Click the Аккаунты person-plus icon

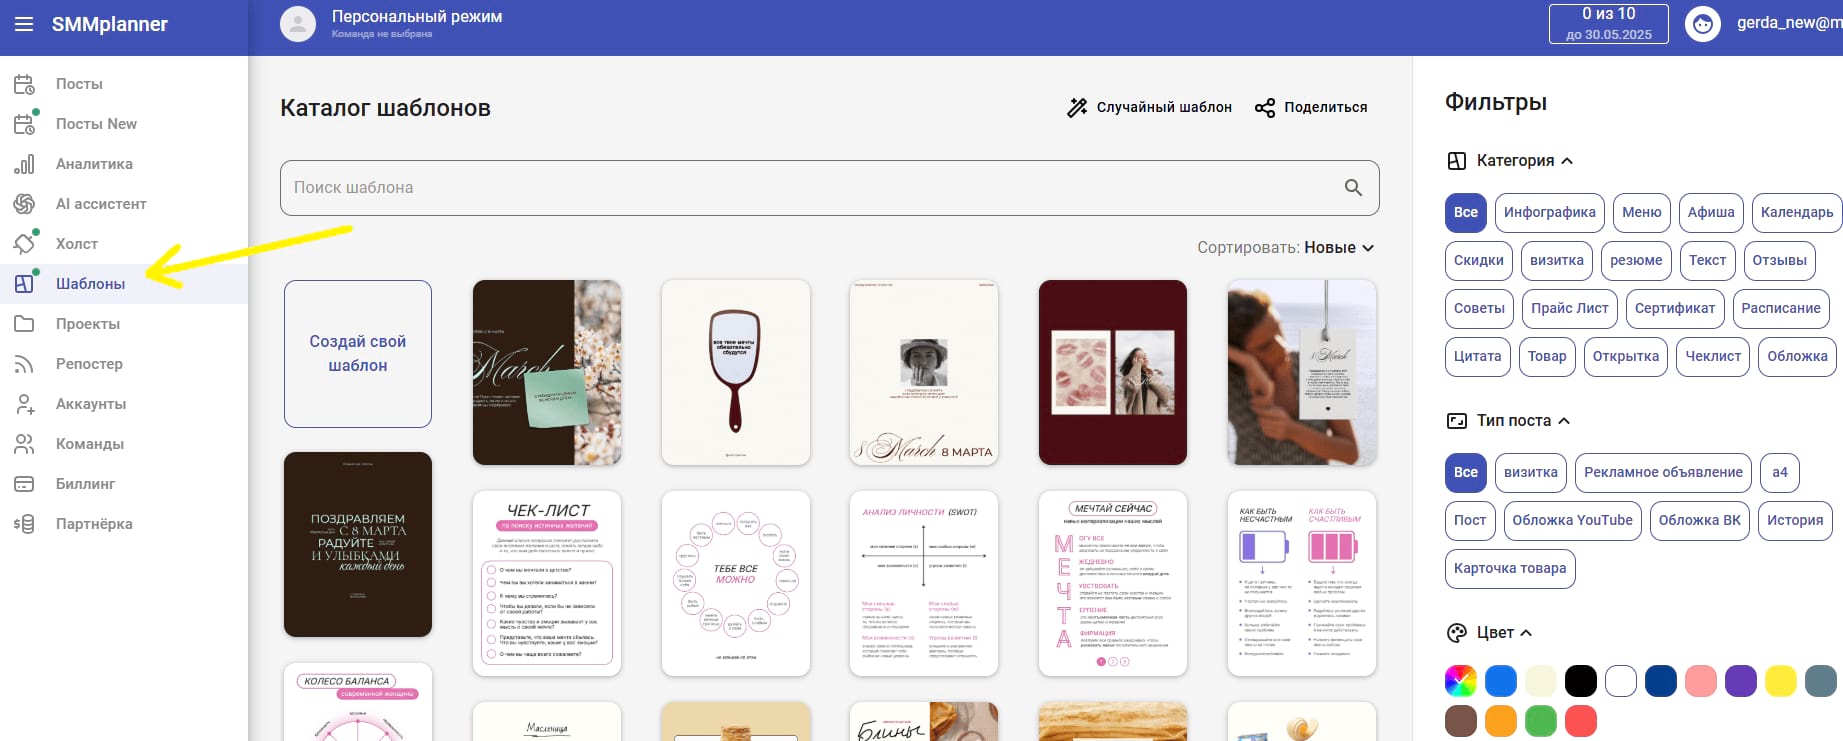tap(24, 404)
